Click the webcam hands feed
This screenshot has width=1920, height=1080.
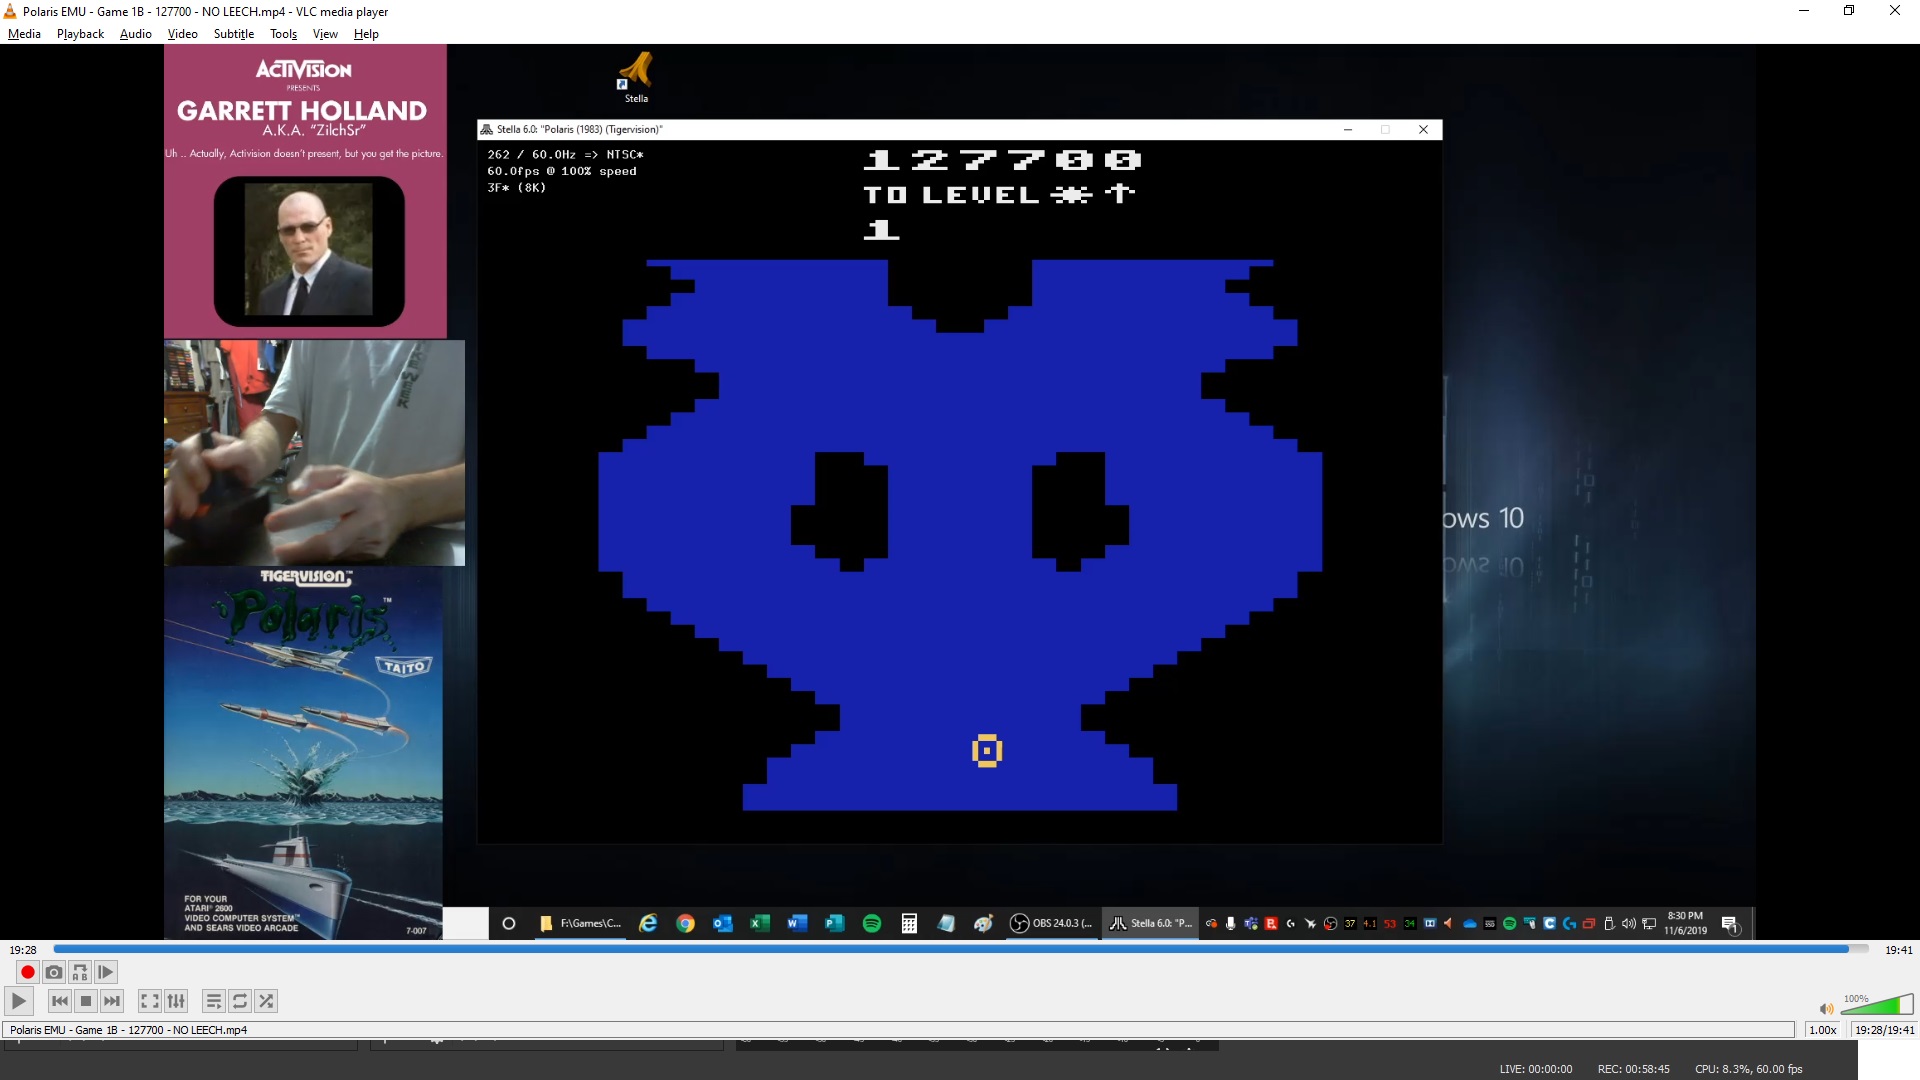pos(314,453)
